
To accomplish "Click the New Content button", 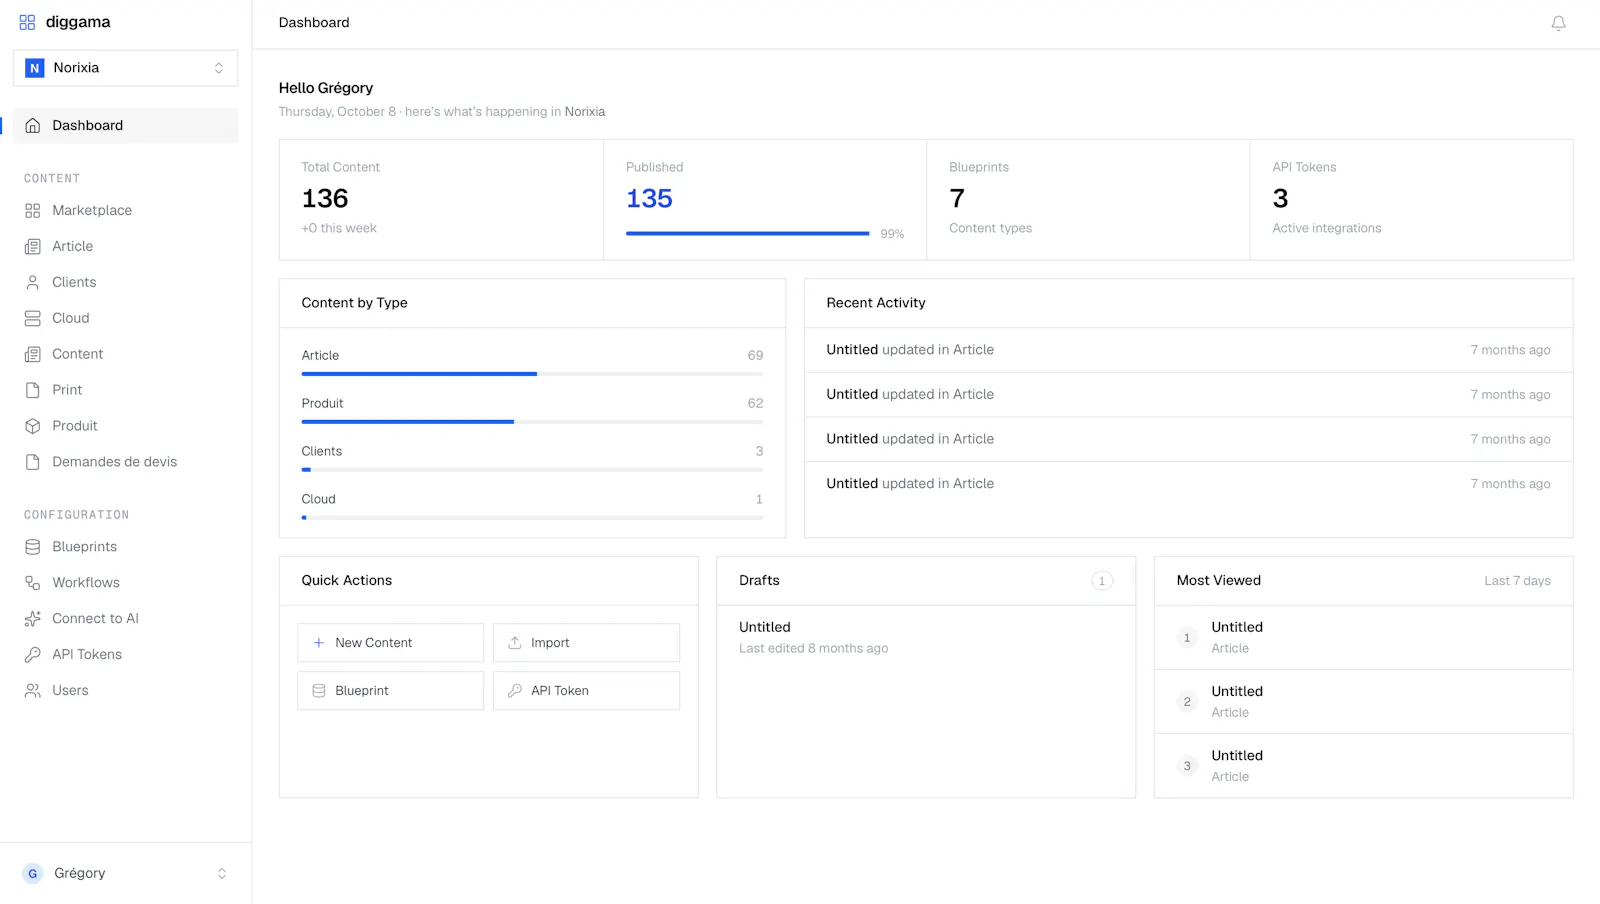I will point(391,643).
